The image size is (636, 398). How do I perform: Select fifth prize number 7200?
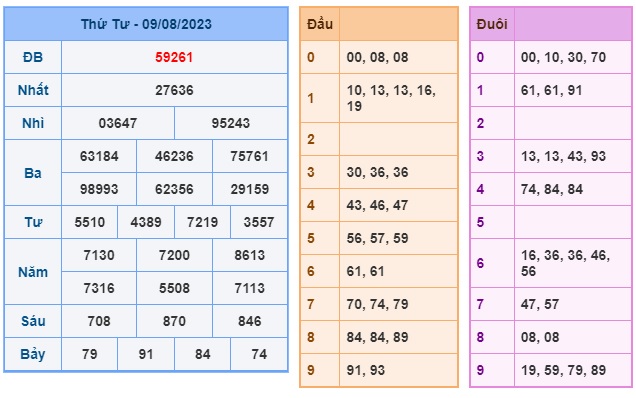point(174,255)
